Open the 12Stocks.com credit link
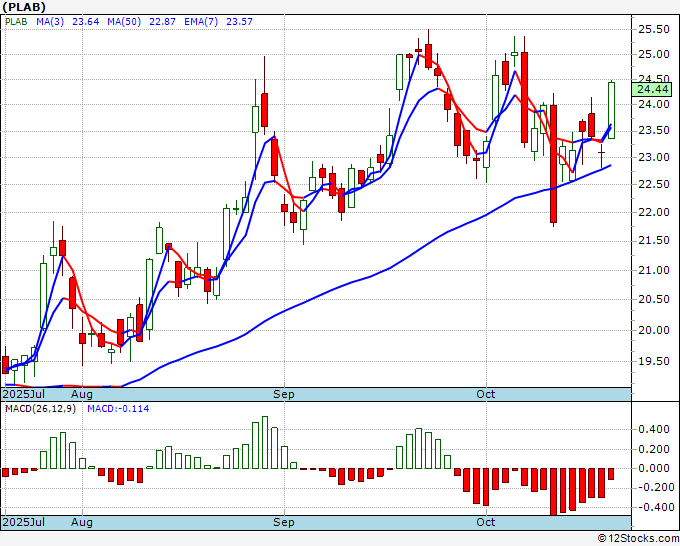 point(638,539)
